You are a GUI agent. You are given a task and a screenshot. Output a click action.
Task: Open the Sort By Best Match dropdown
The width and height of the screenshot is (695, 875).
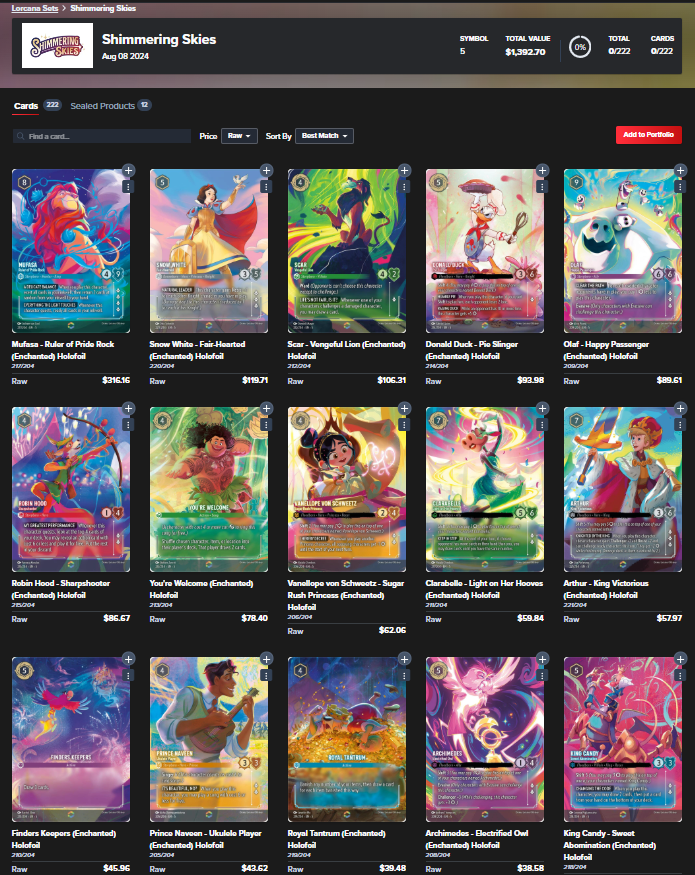(x=324, y=136)
